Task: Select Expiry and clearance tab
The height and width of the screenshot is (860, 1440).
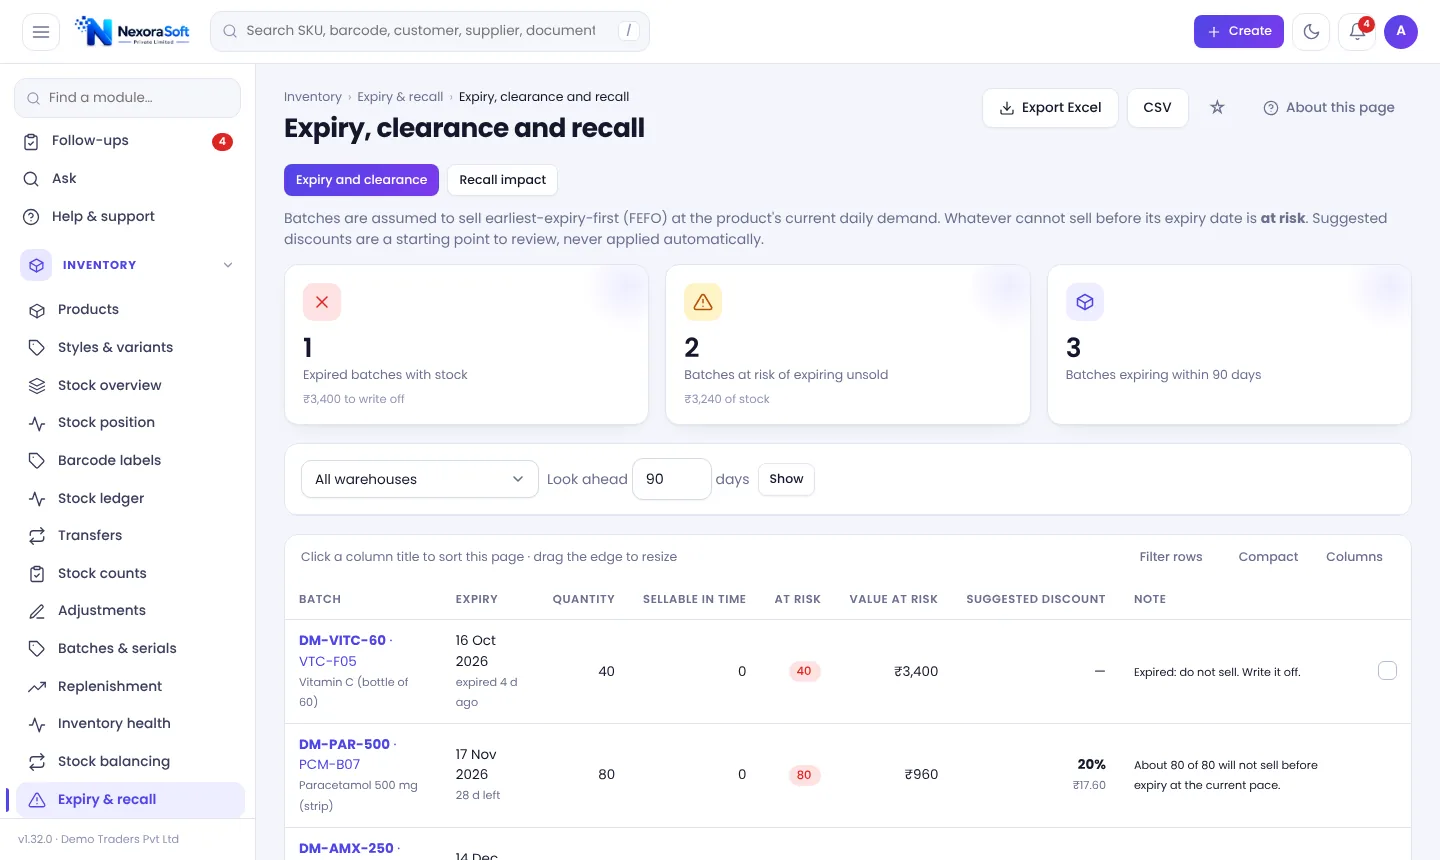Action: 361,180
